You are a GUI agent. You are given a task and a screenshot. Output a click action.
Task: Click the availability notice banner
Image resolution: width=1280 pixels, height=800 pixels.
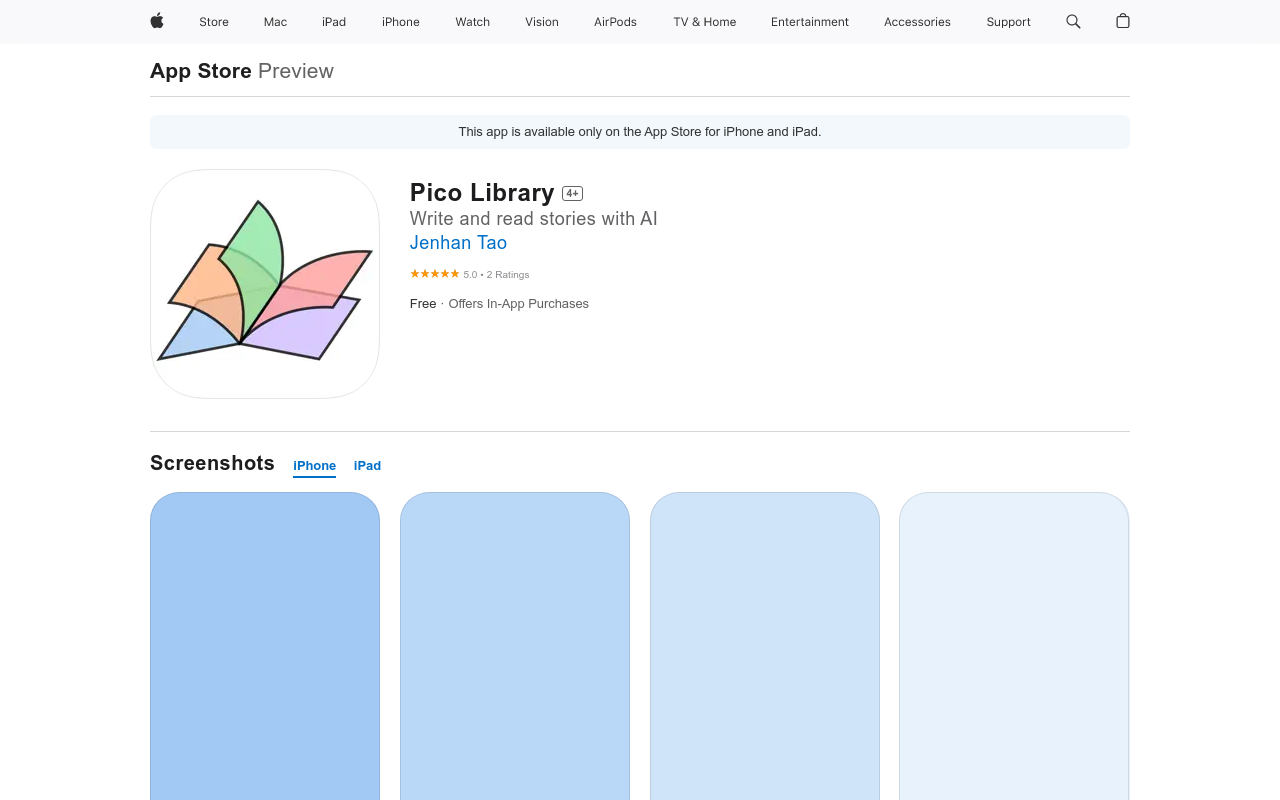[x=640, y=132]
